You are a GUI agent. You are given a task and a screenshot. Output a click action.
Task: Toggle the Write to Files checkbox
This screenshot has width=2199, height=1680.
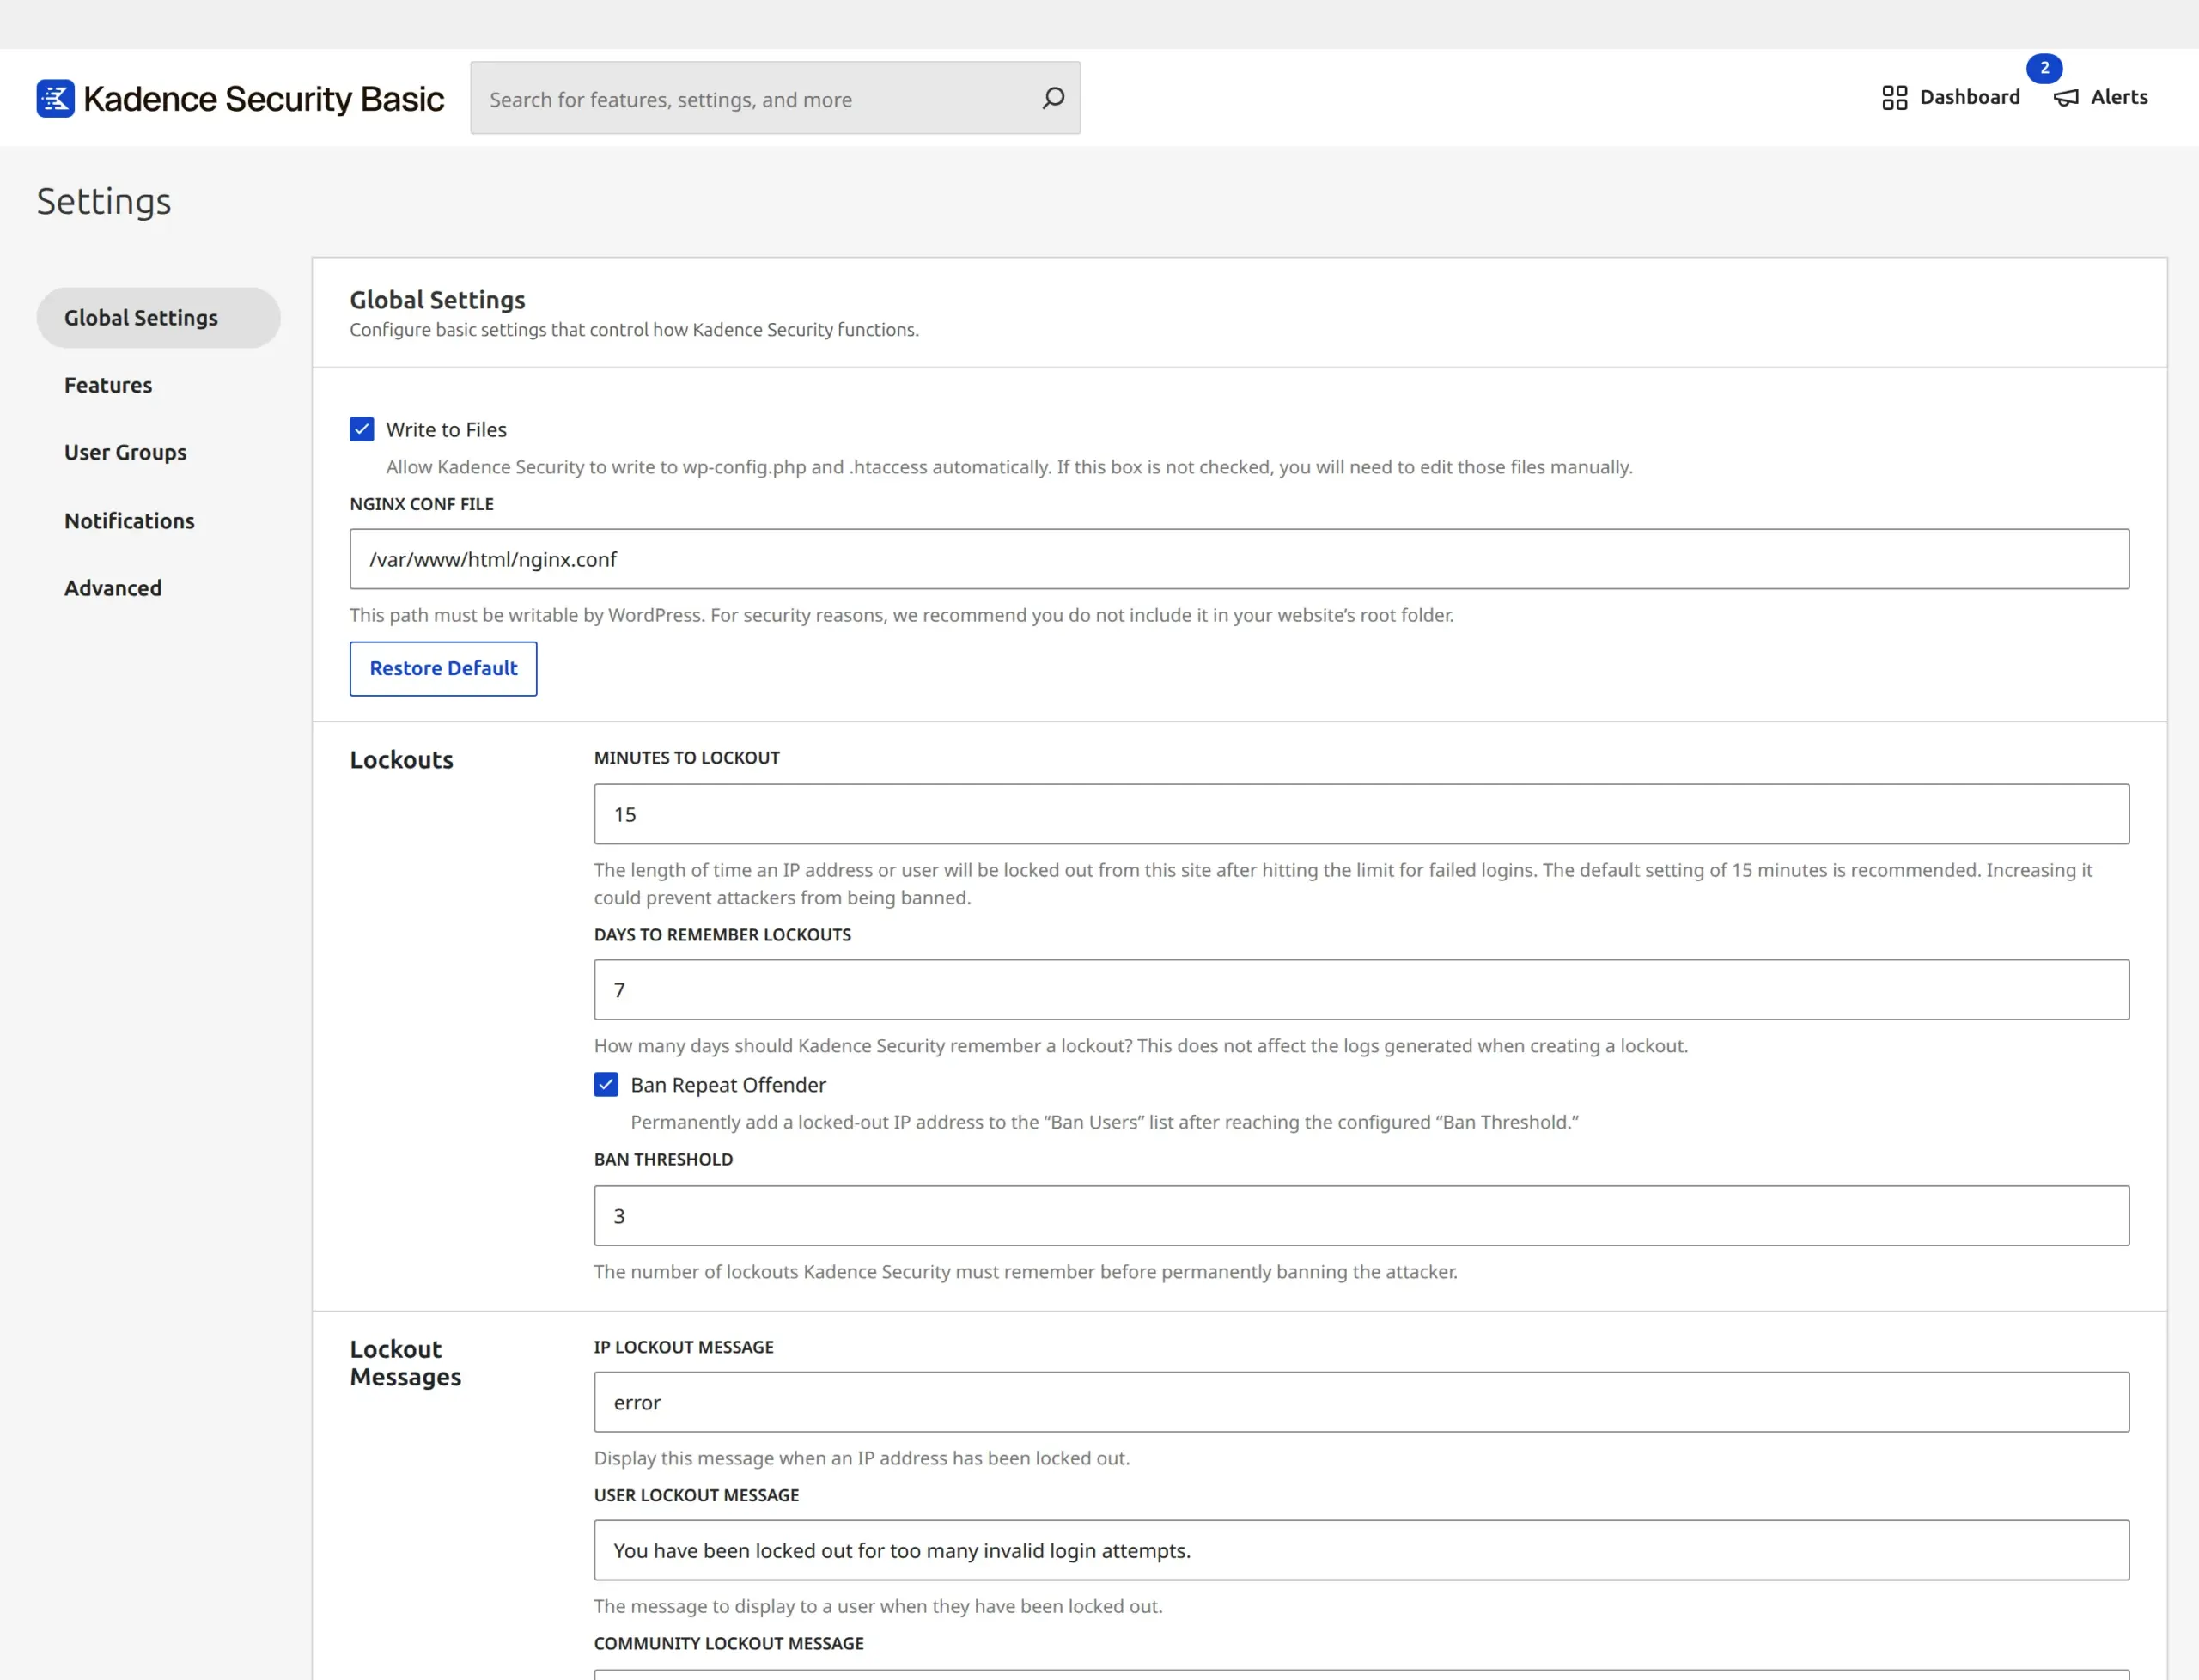362,429
